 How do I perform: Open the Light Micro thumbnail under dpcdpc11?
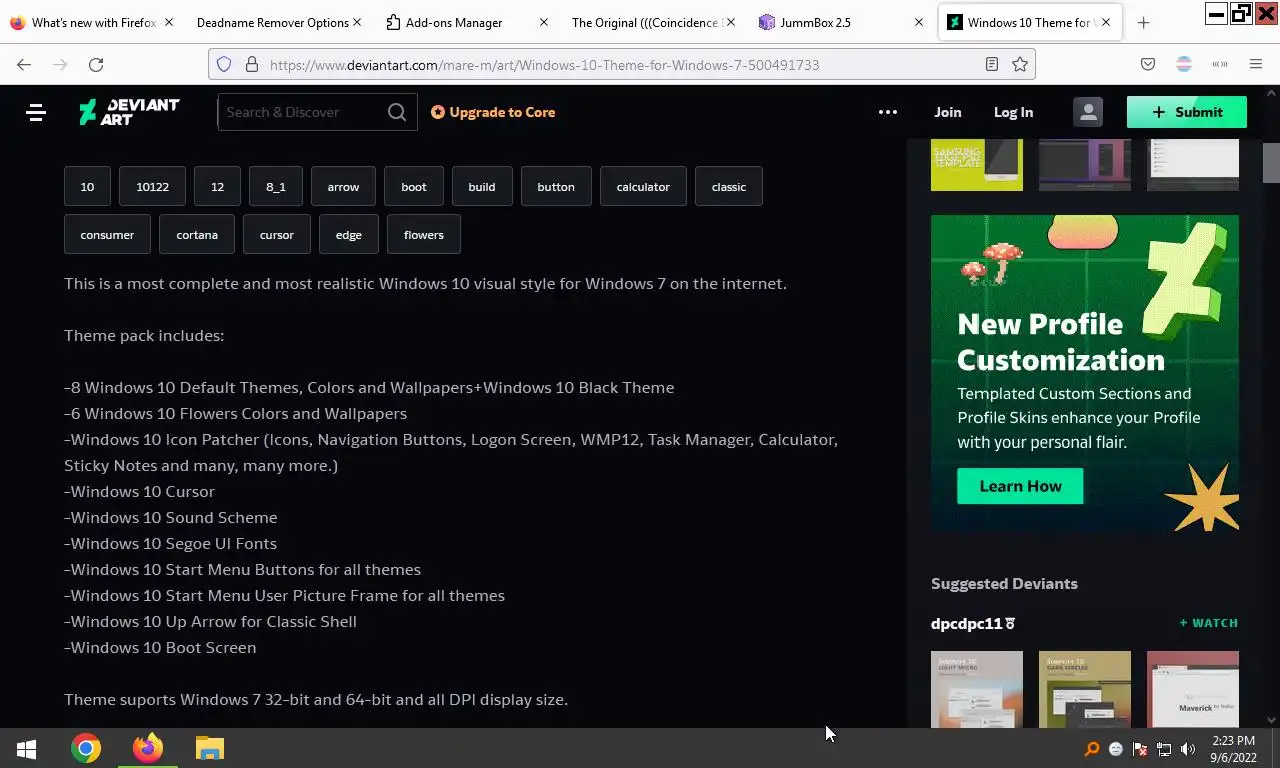tap(977, 690)
